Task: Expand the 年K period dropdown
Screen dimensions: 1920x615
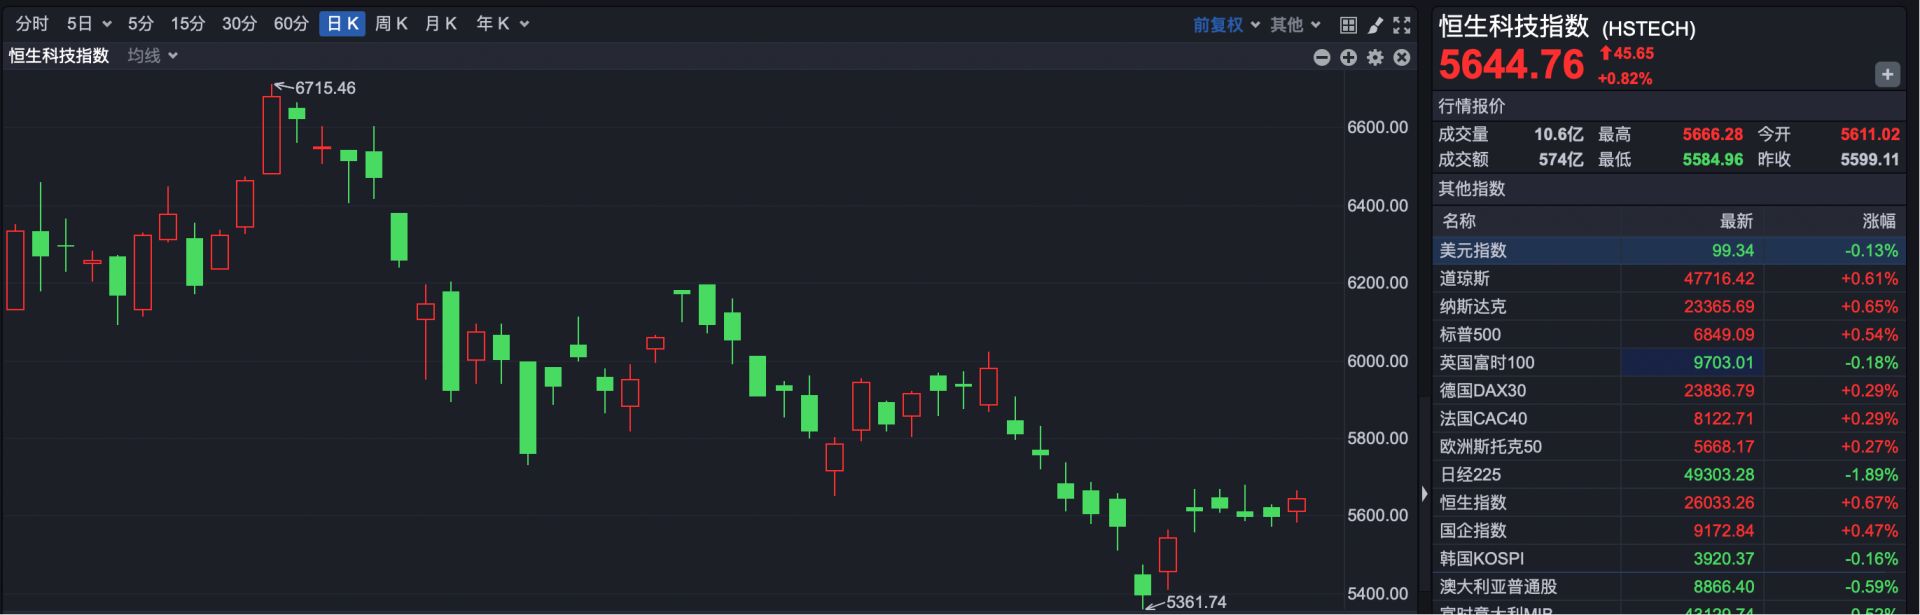Action: click(x=502, y=24)
